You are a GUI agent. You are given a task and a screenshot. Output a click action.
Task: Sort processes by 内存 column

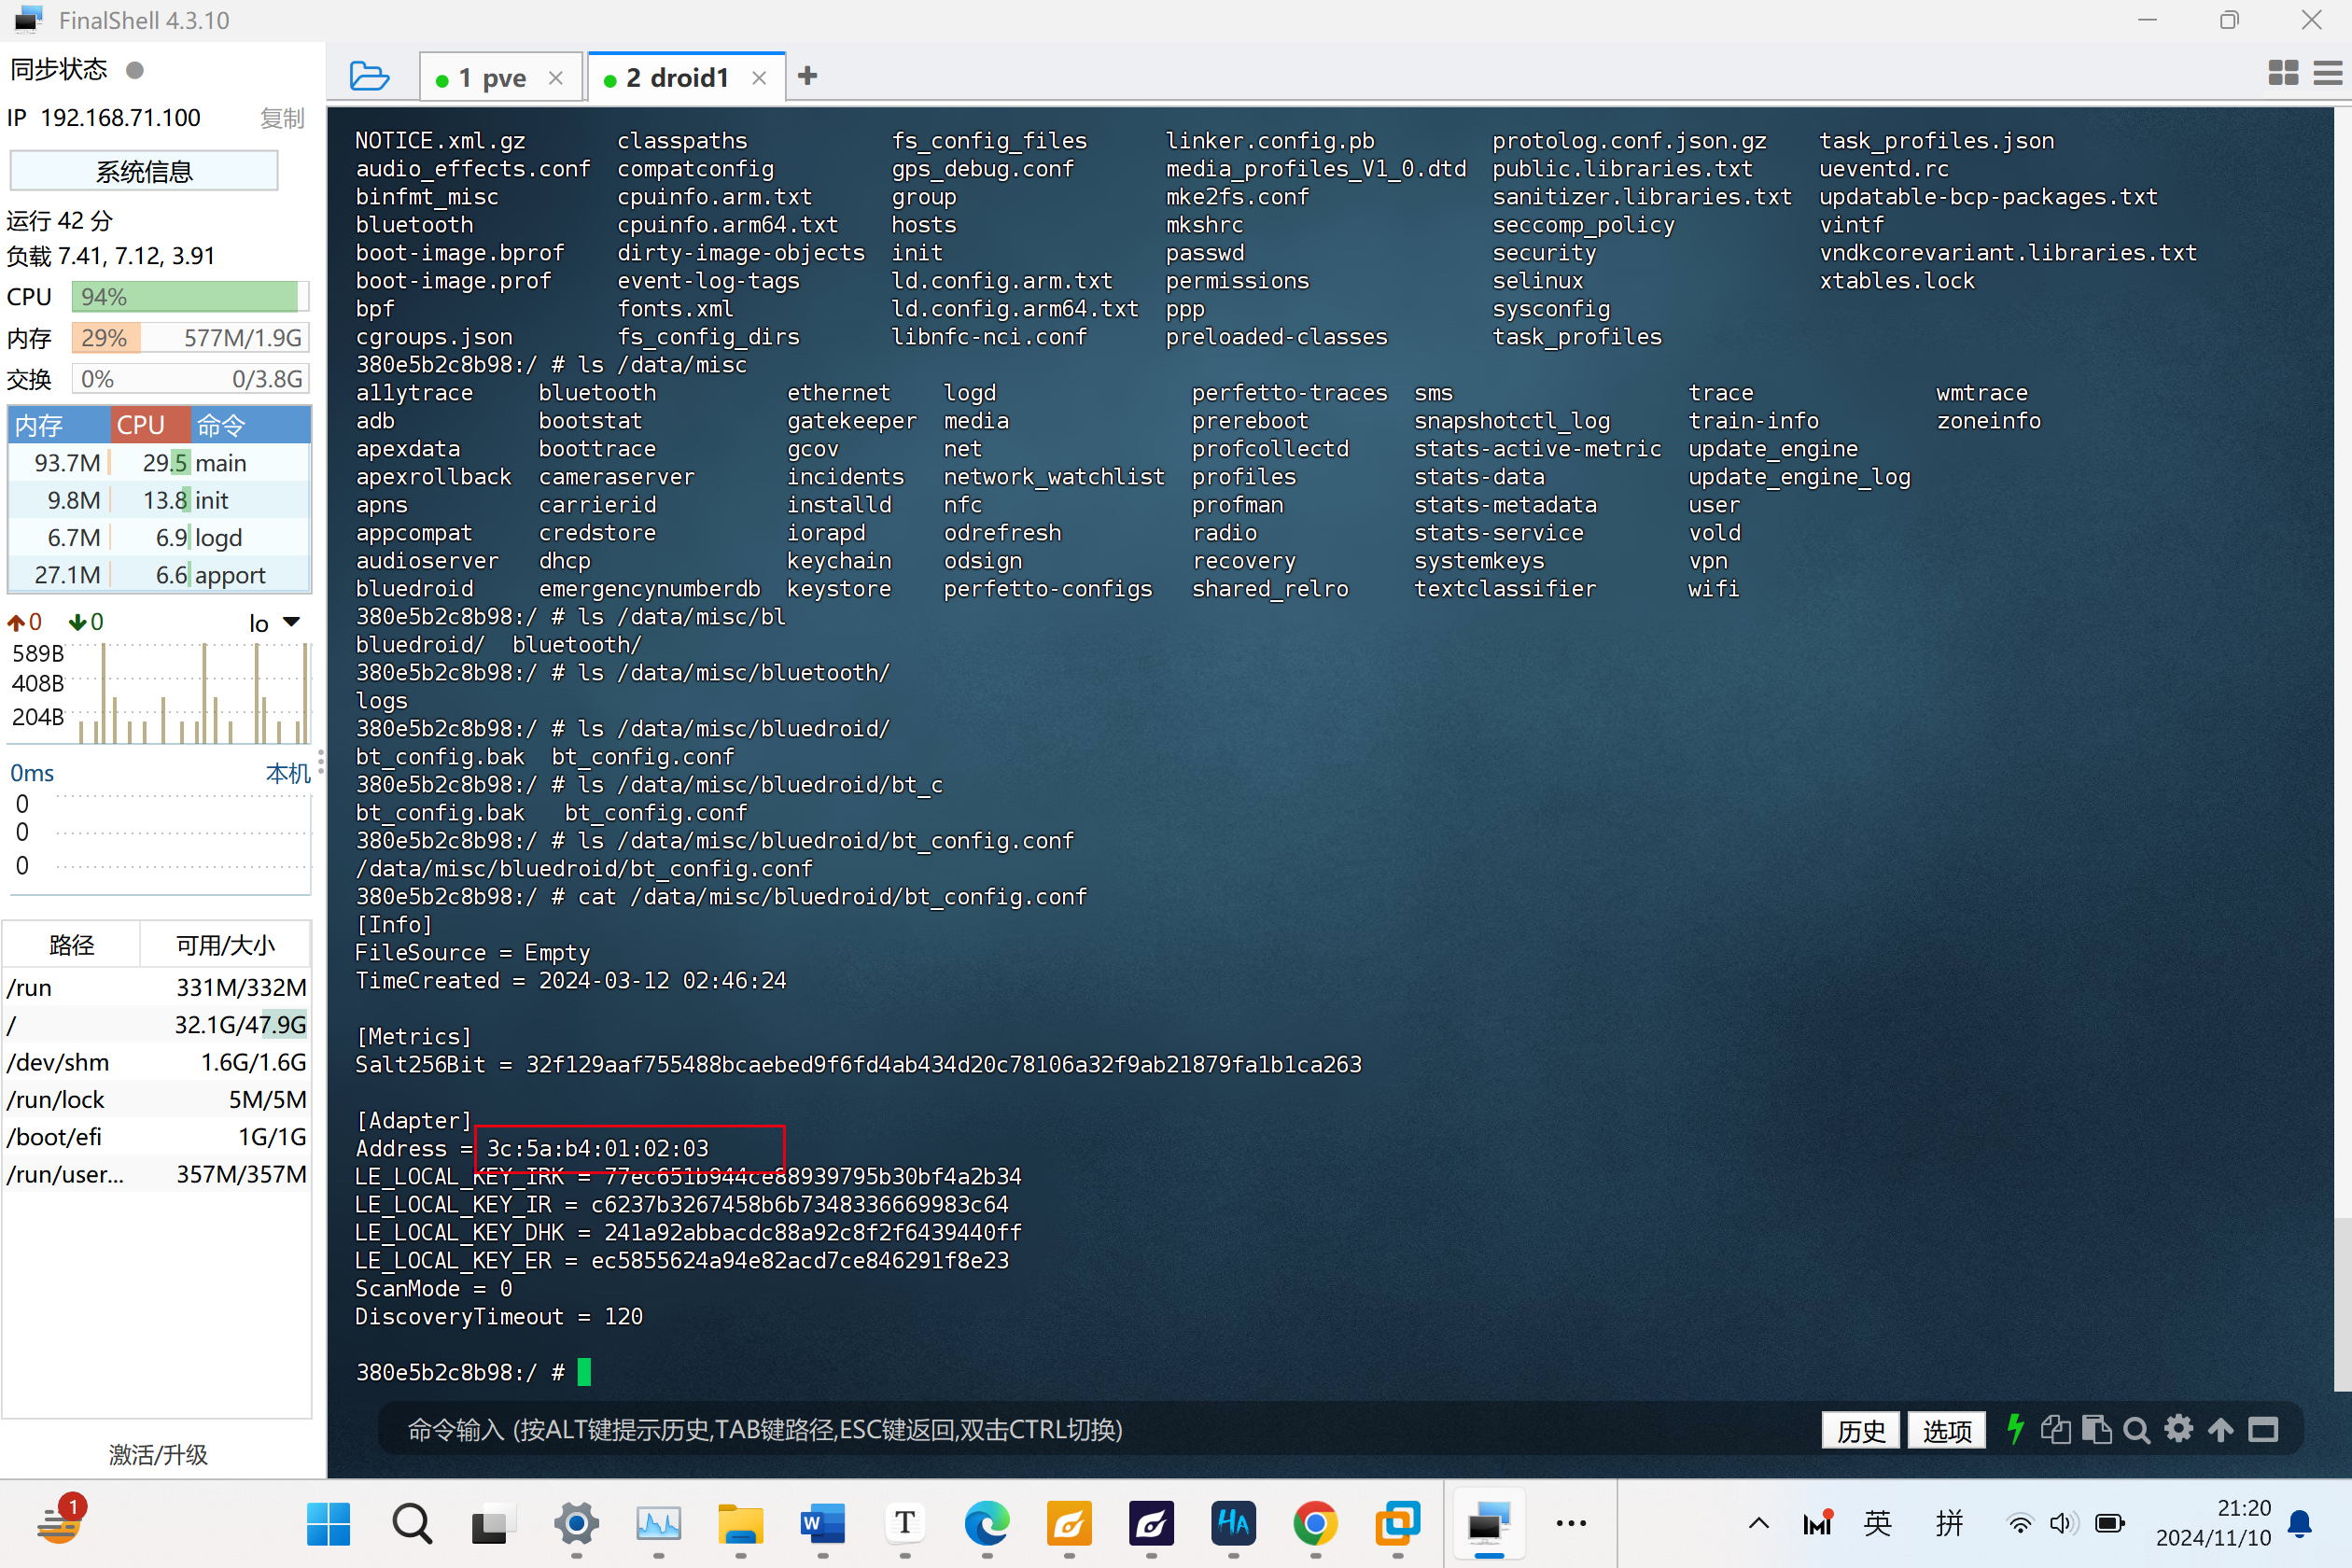pos(58,425)
